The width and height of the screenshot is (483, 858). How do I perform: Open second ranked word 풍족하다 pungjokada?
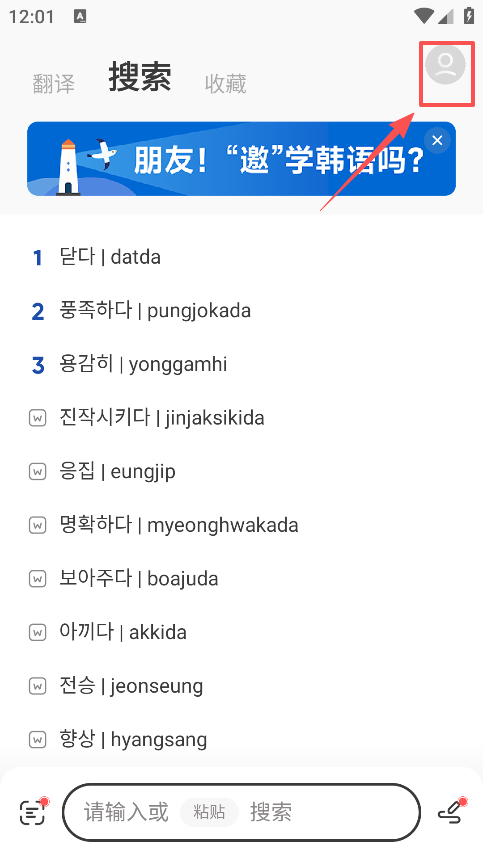(x=241, y=310)
